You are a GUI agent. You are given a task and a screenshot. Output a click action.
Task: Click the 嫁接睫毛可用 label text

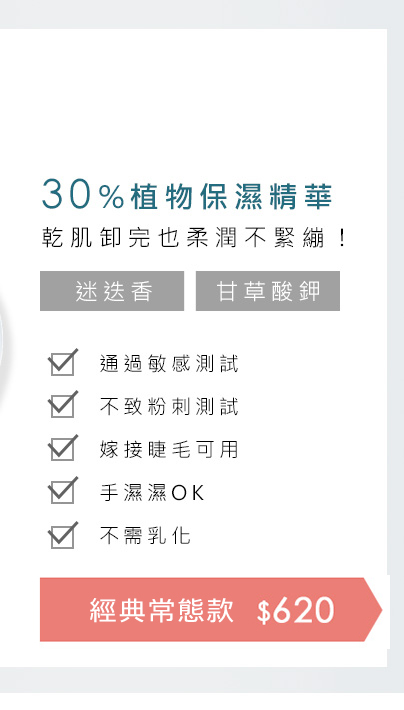(168, 449)
